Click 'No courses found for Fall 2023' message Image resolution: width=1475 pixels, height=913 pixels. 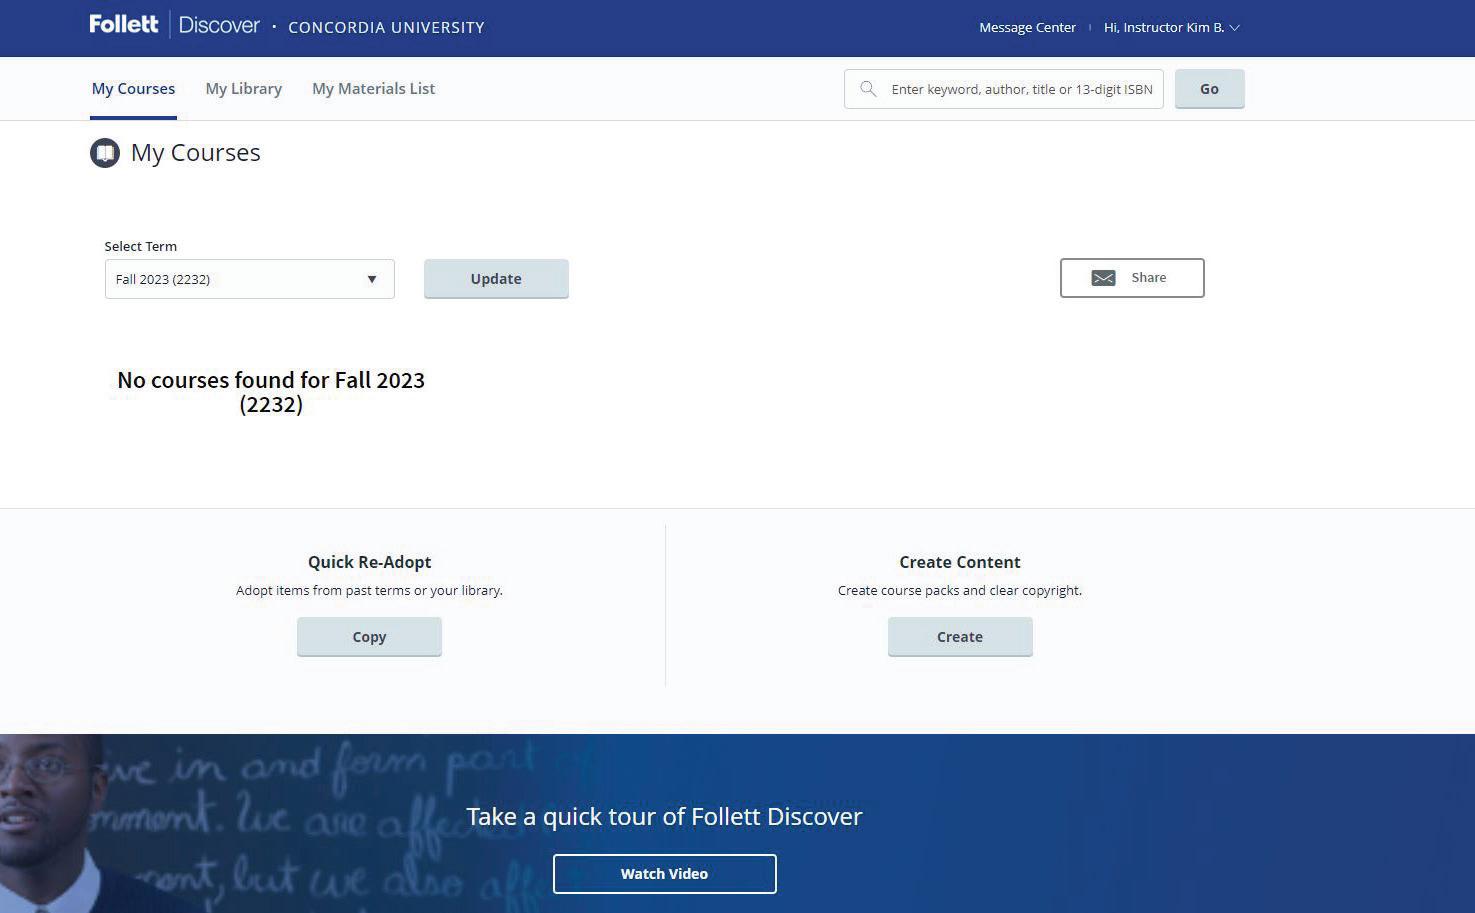[271, 392]
